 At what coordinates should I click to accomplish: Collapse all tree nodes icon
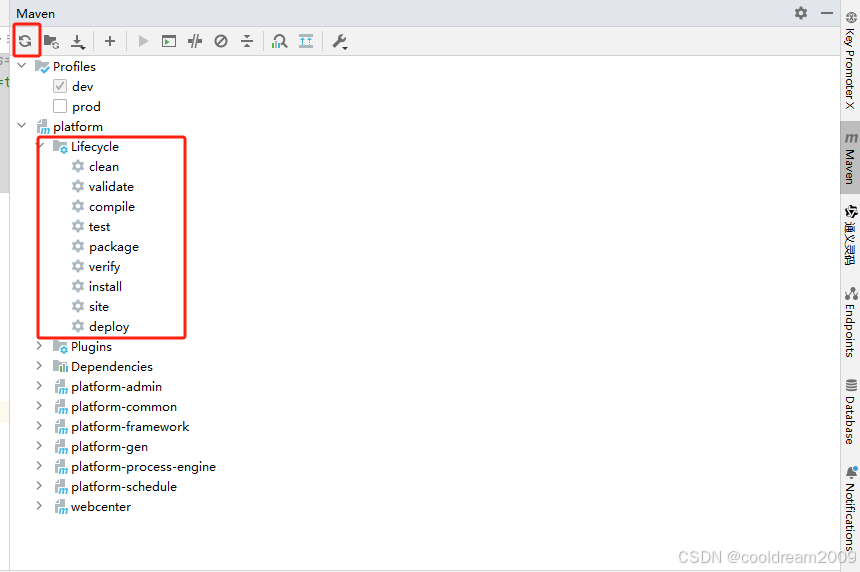[247, 41]
